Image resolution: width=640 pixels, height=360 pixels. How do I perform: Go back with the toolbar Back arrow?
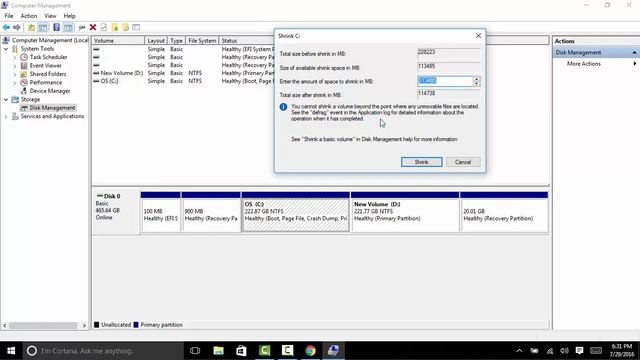[6, 27]
